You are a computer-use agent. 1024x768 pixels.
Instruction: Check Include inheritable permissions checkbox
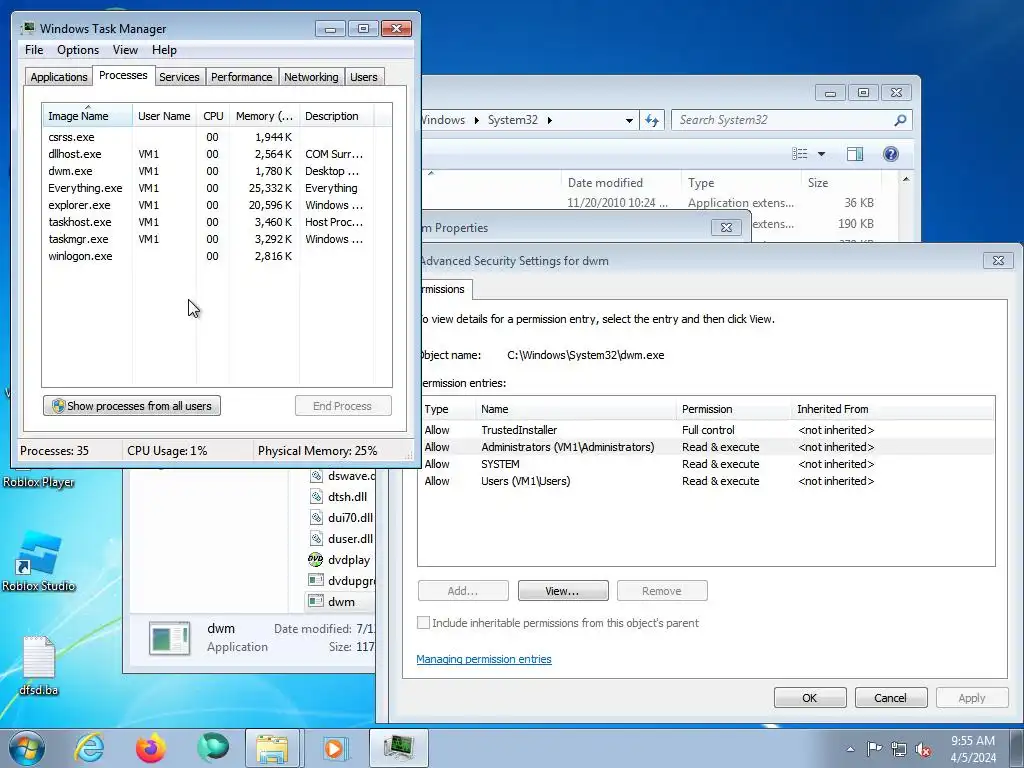pyautogui.click(x=424, y=623)
